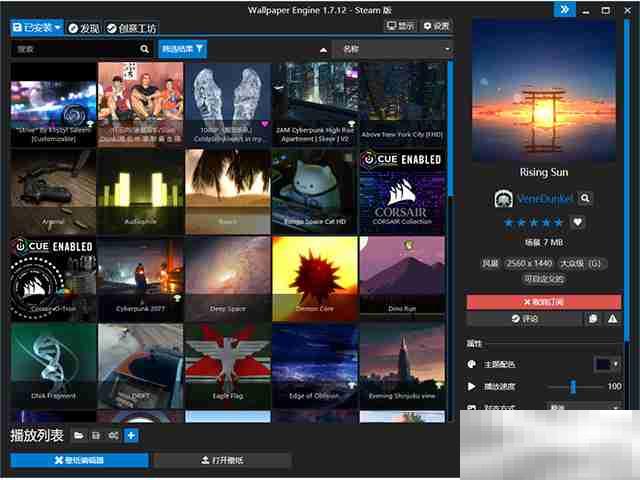This screenshot has height=480, width=640.
Task: Adjust the playback speed slider
Action: tap(576, 387)
